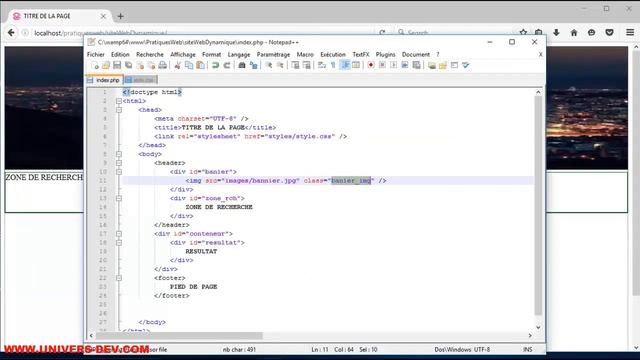Viewport: 640px width, 360px height.
Task: Save the current file with the floppy icon
Action: [x=117, y=65]
